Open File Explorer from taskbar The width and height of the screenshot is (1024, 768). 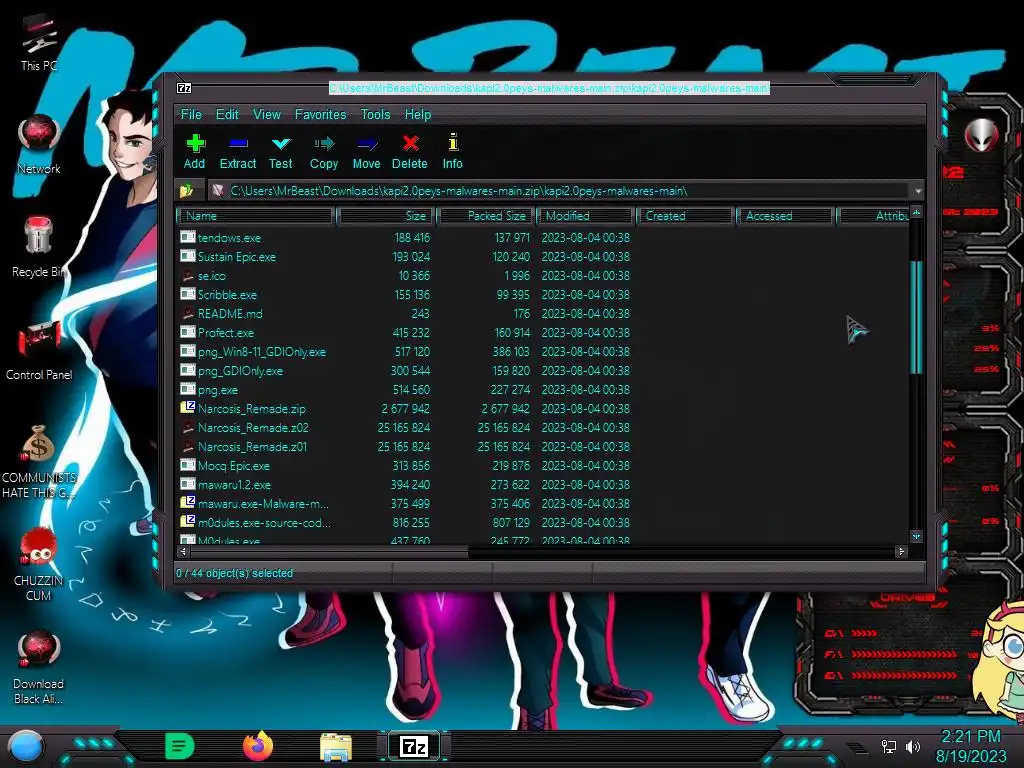point(336,747)
